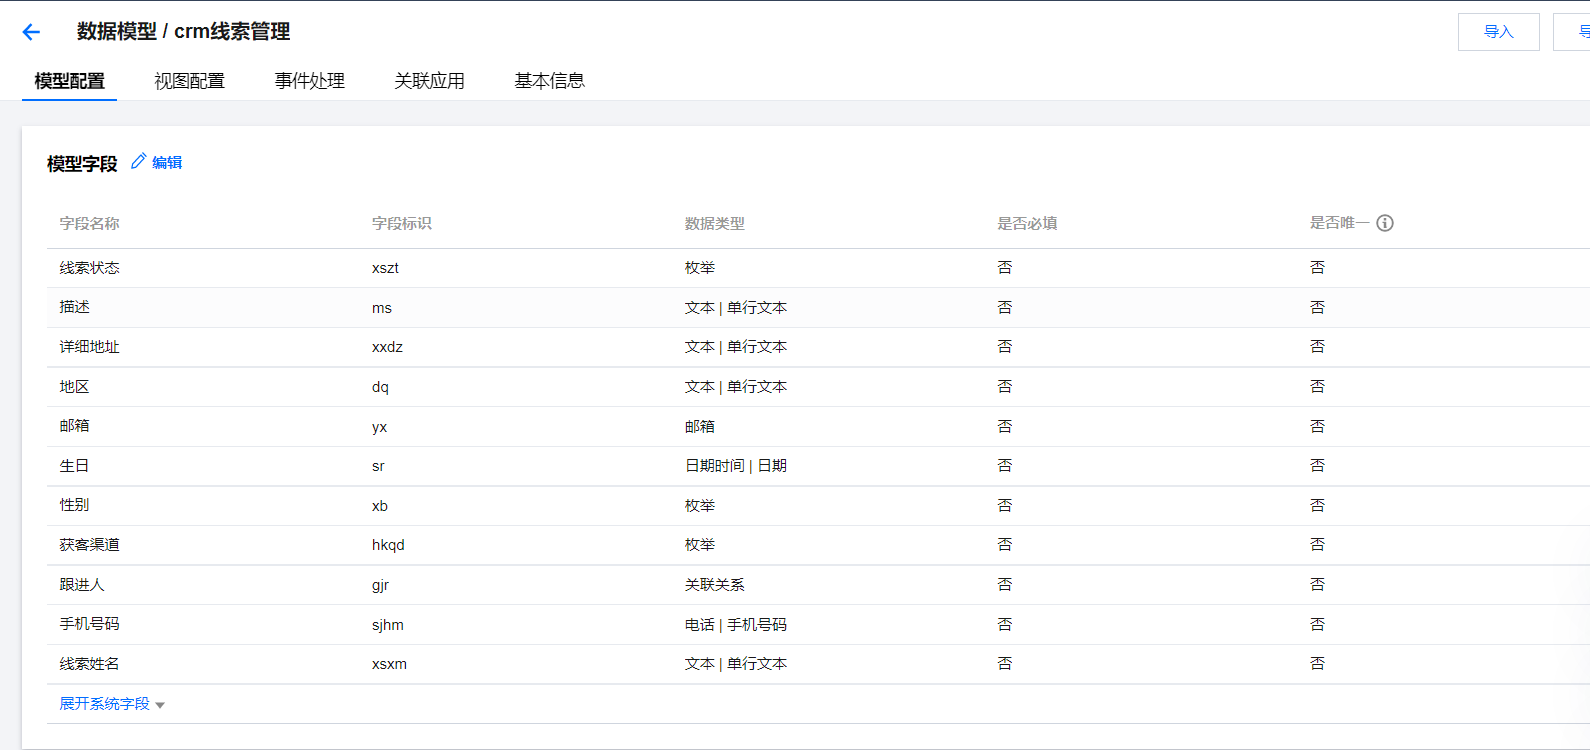The image size is (1590, 750).
Task: Select the 性别 field name
Action: point(74,505)
